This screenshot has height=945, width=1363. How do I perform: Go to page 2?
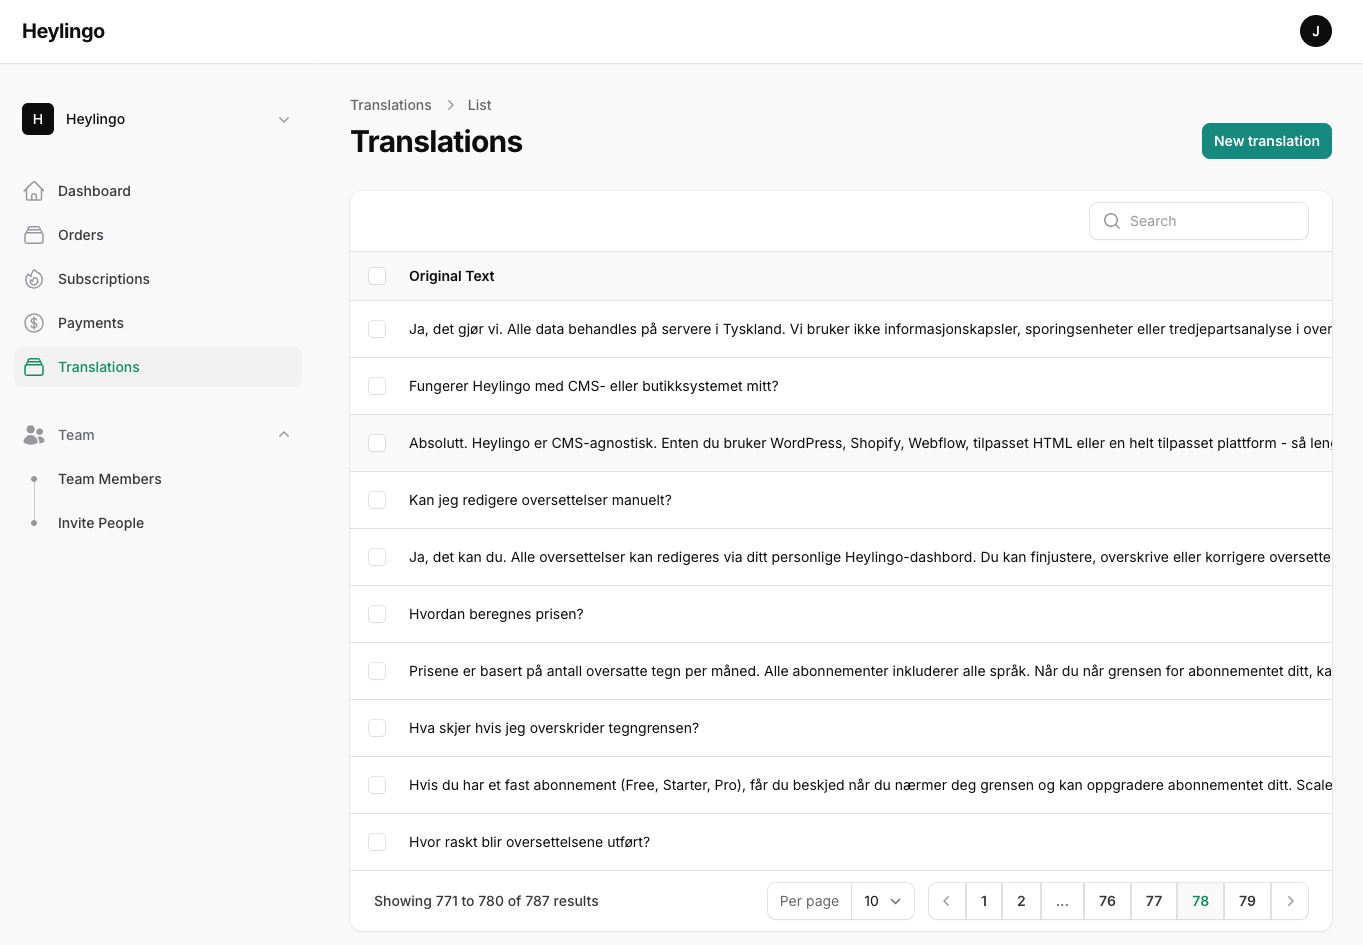pos(1021,901)
